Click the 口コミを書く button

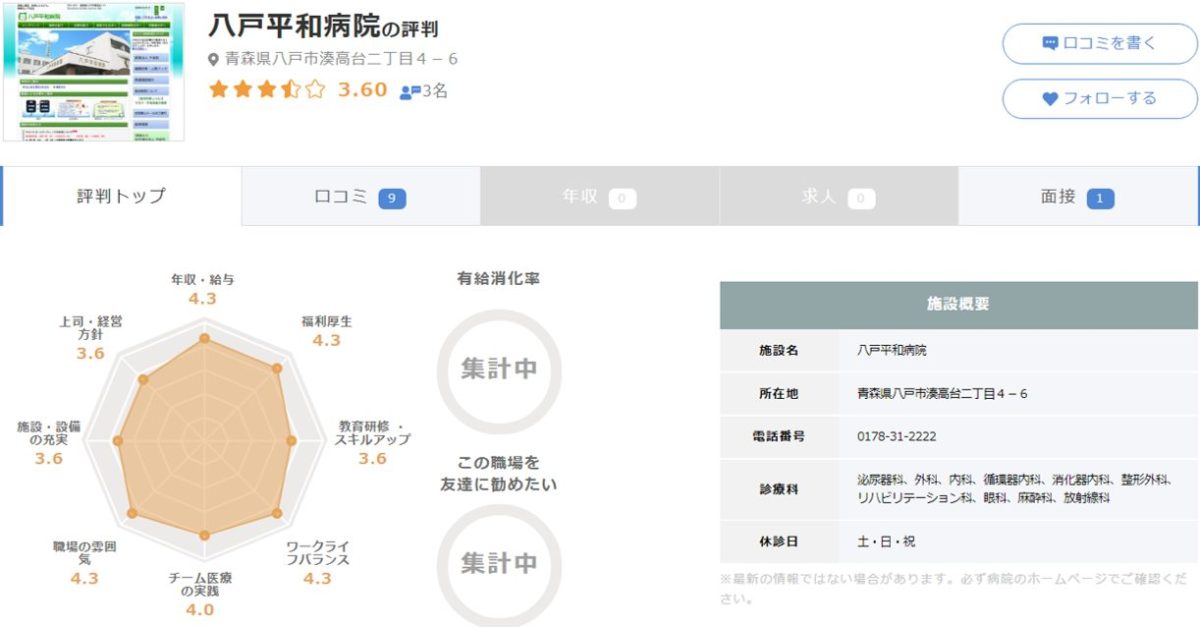[1098, 45]
